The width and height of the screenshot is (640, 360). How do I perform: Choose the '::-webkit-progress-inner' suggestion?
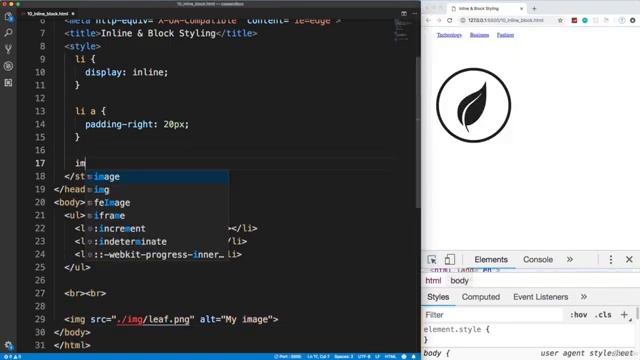point(157,255)
